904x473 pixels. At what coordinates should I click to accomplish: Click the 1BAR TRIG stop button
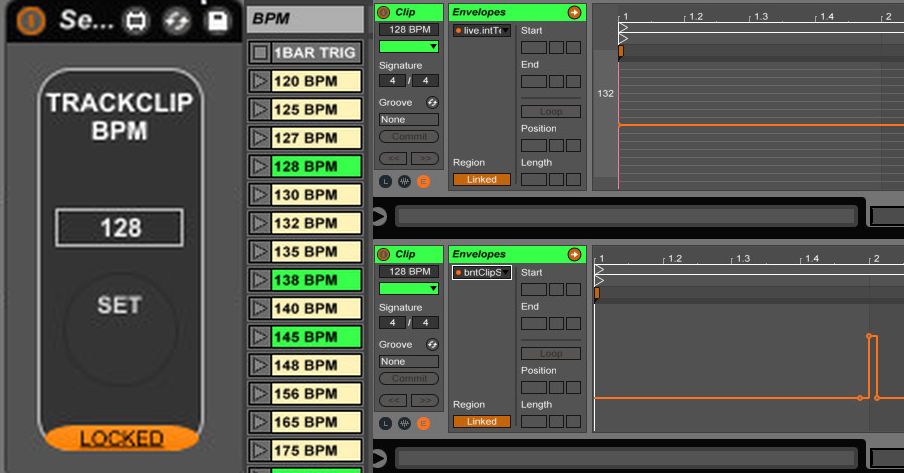259,53
